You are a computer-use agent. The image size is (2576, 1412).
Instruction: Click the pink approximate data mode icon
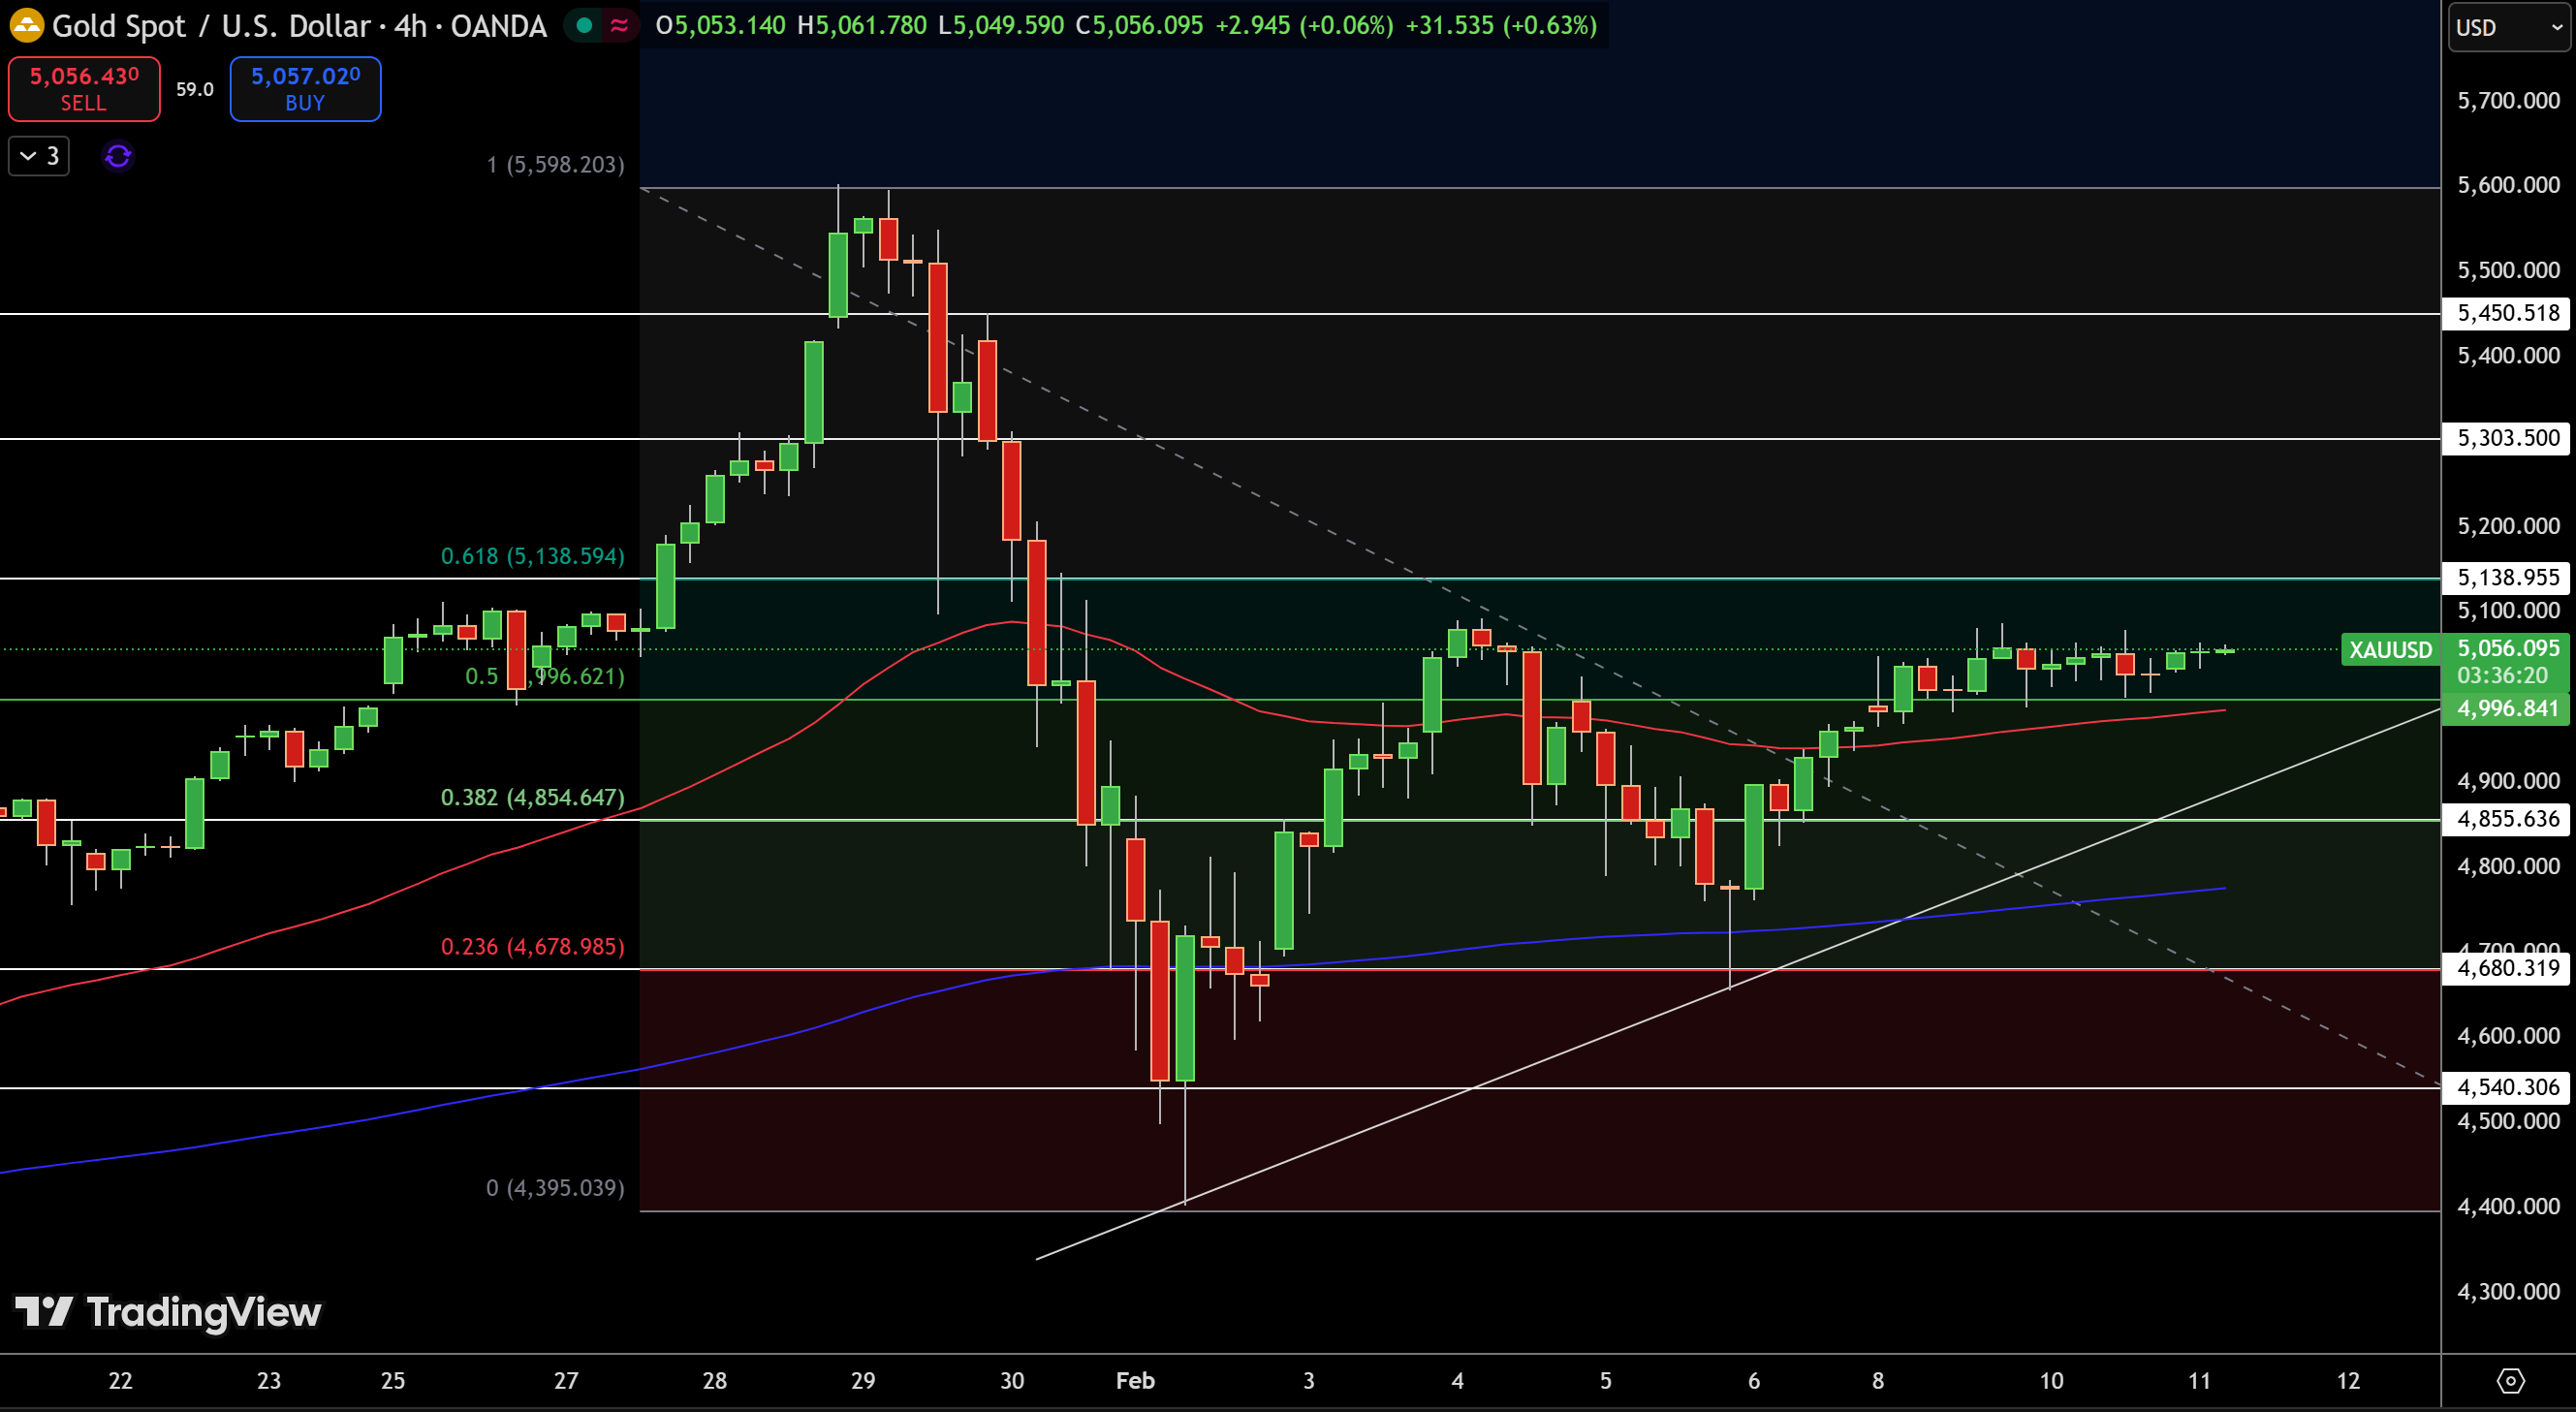pos(619,26)
